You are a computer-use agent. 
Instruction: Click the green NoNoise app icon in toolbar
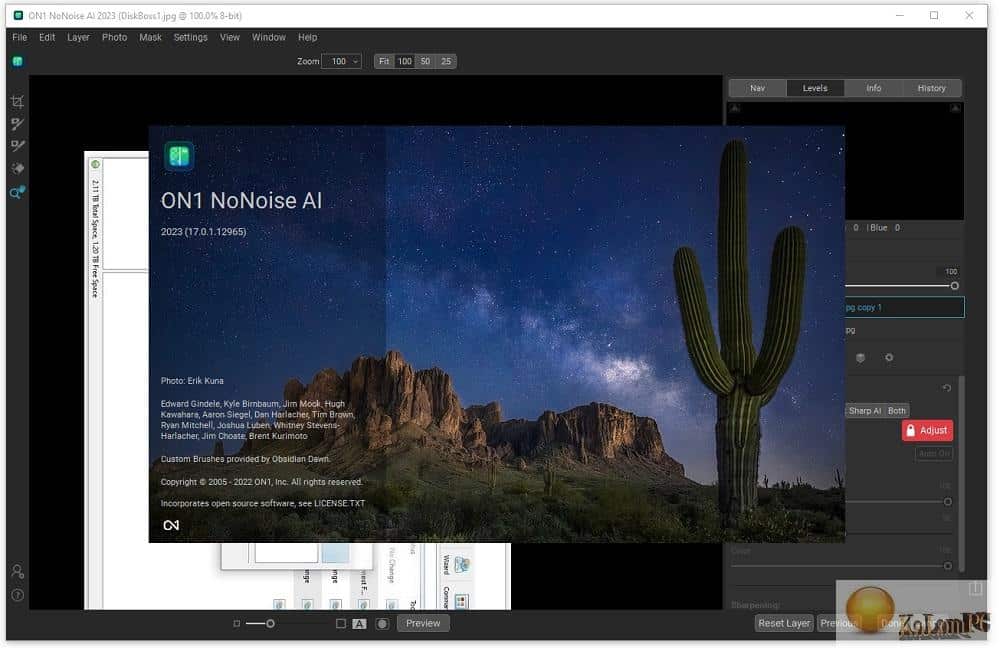point(17,61)
